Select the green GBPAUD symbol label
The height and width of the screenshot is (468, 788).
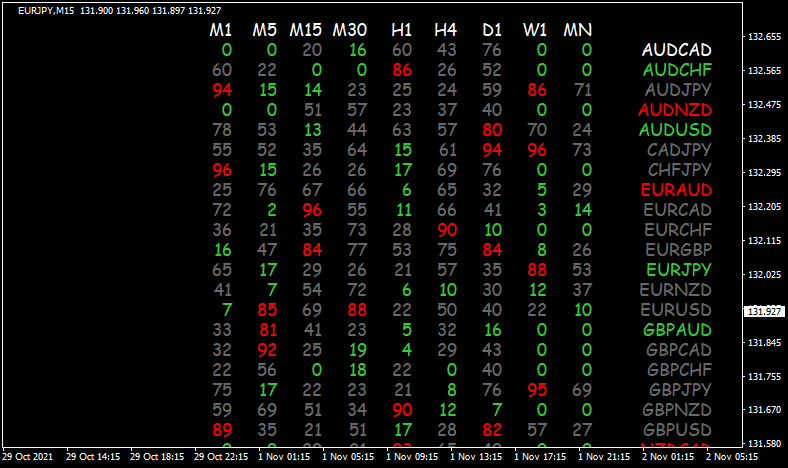[676, 330]
